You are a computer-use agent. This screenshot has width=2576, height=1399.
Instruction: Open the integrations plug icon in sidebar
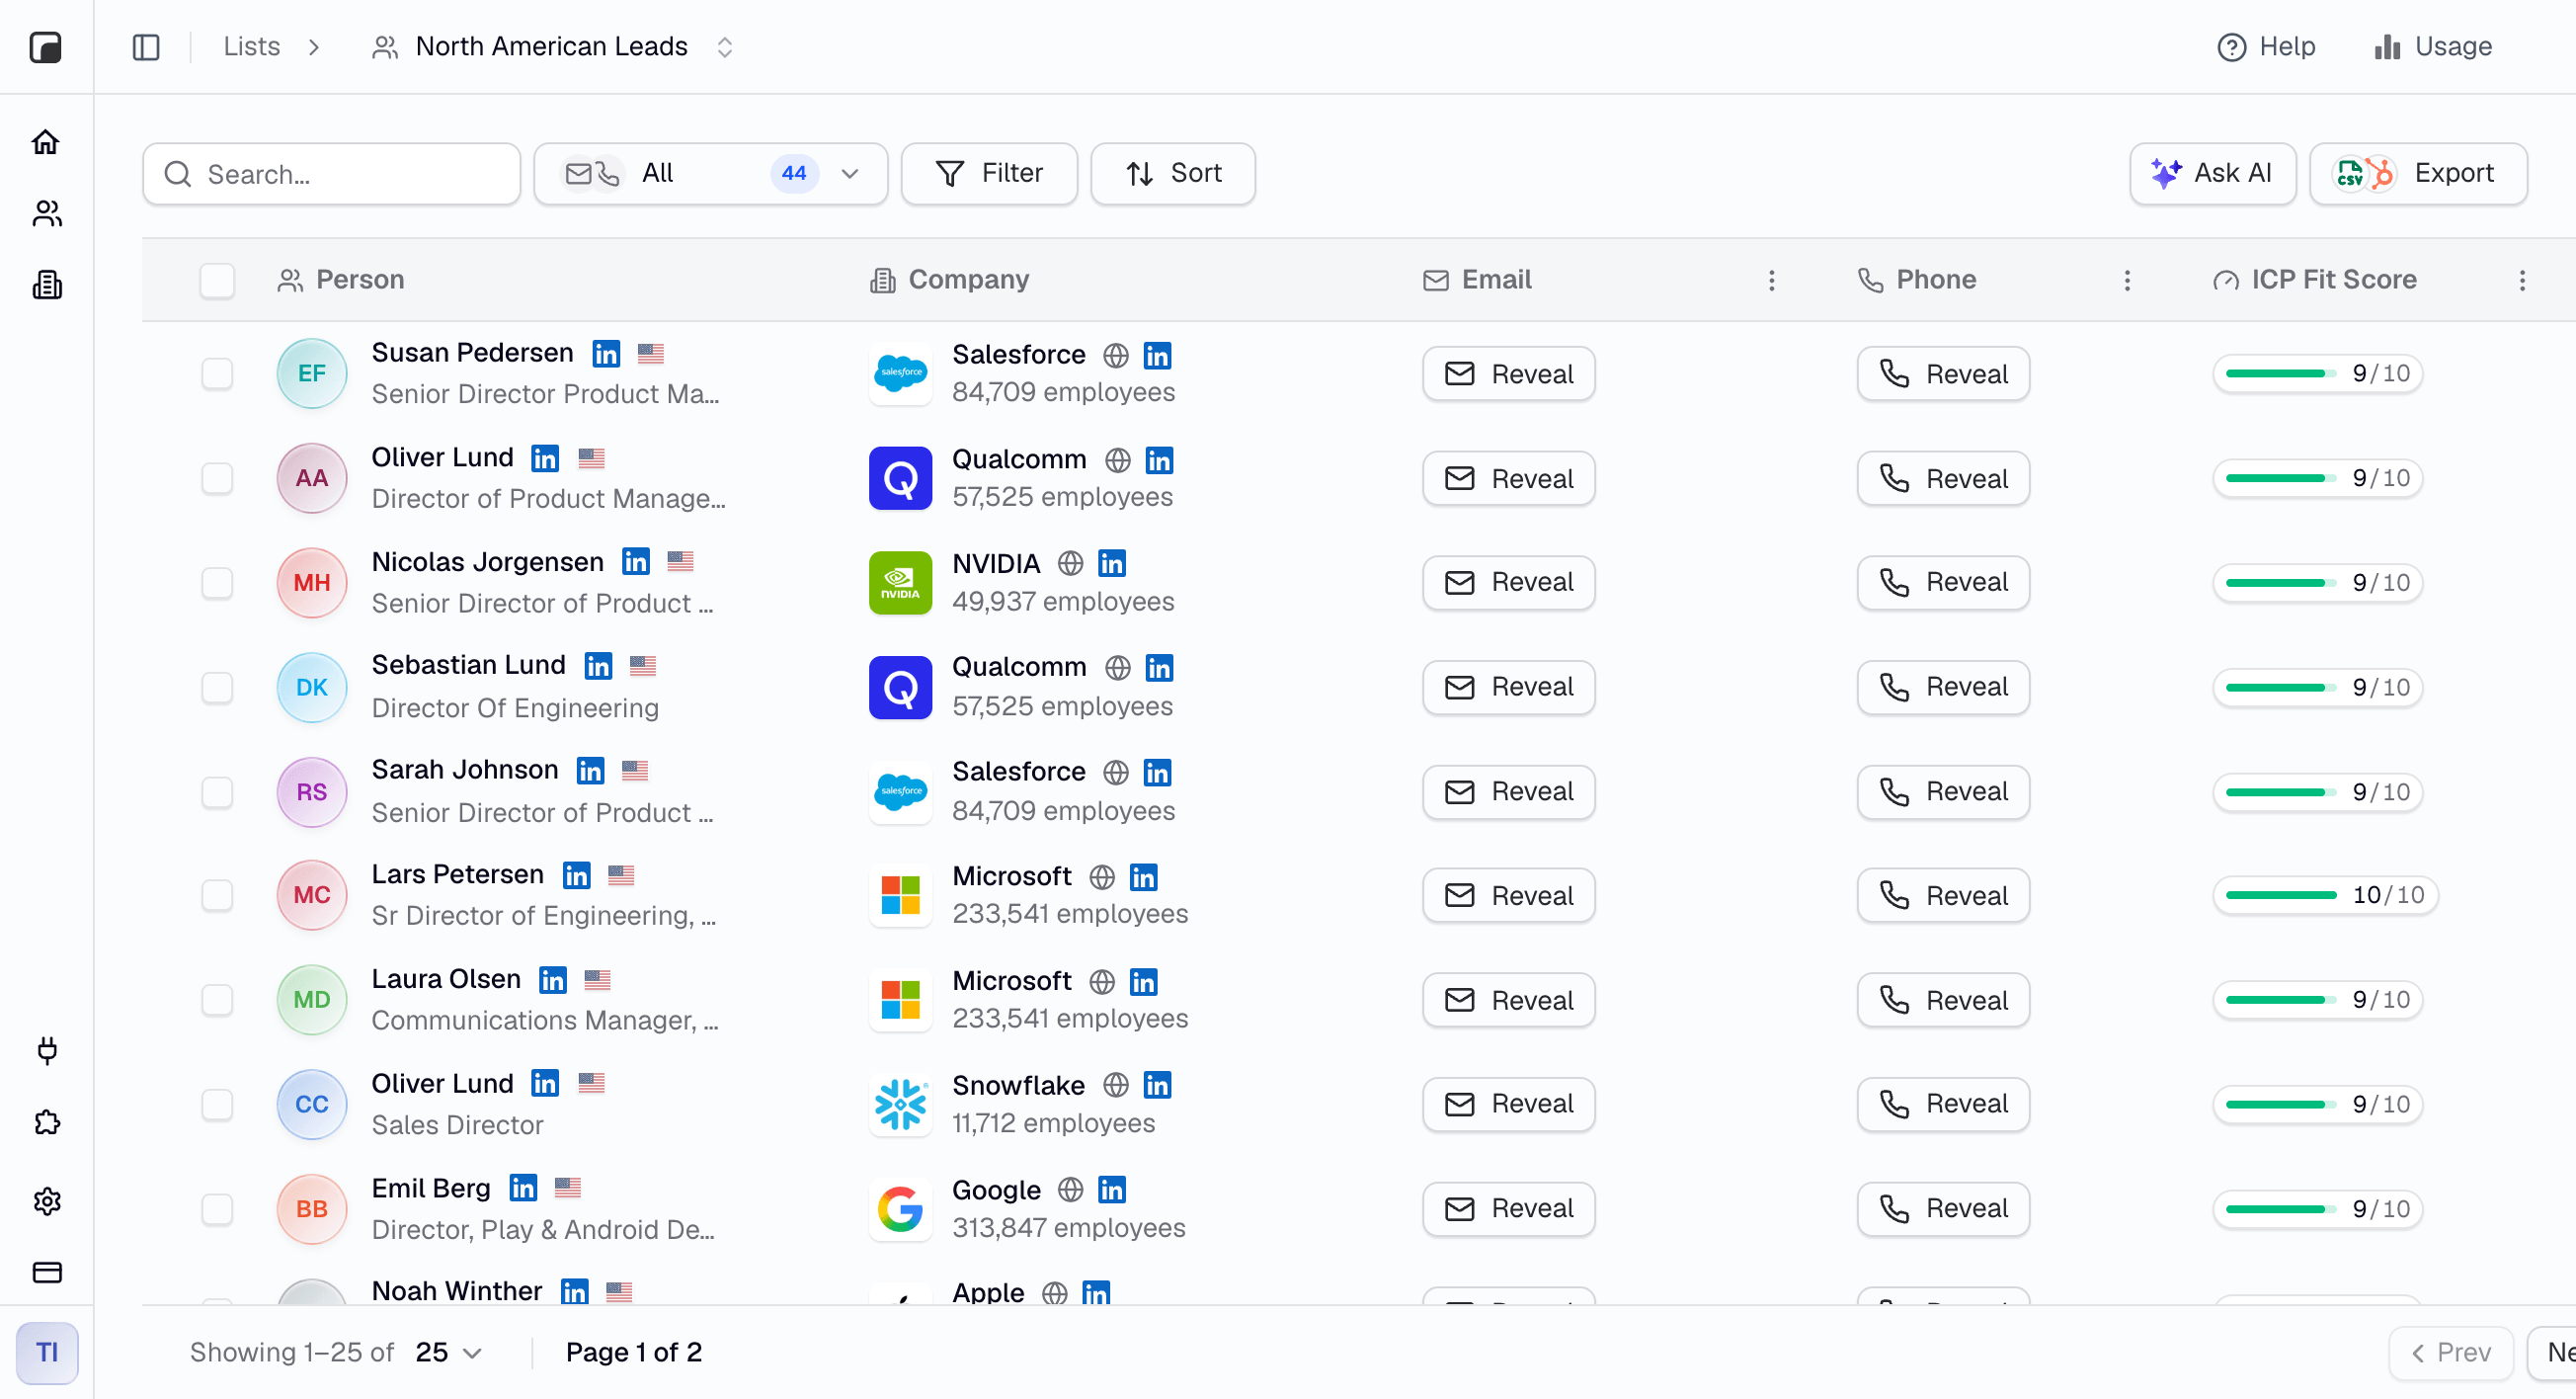[x=46, y=1050]
